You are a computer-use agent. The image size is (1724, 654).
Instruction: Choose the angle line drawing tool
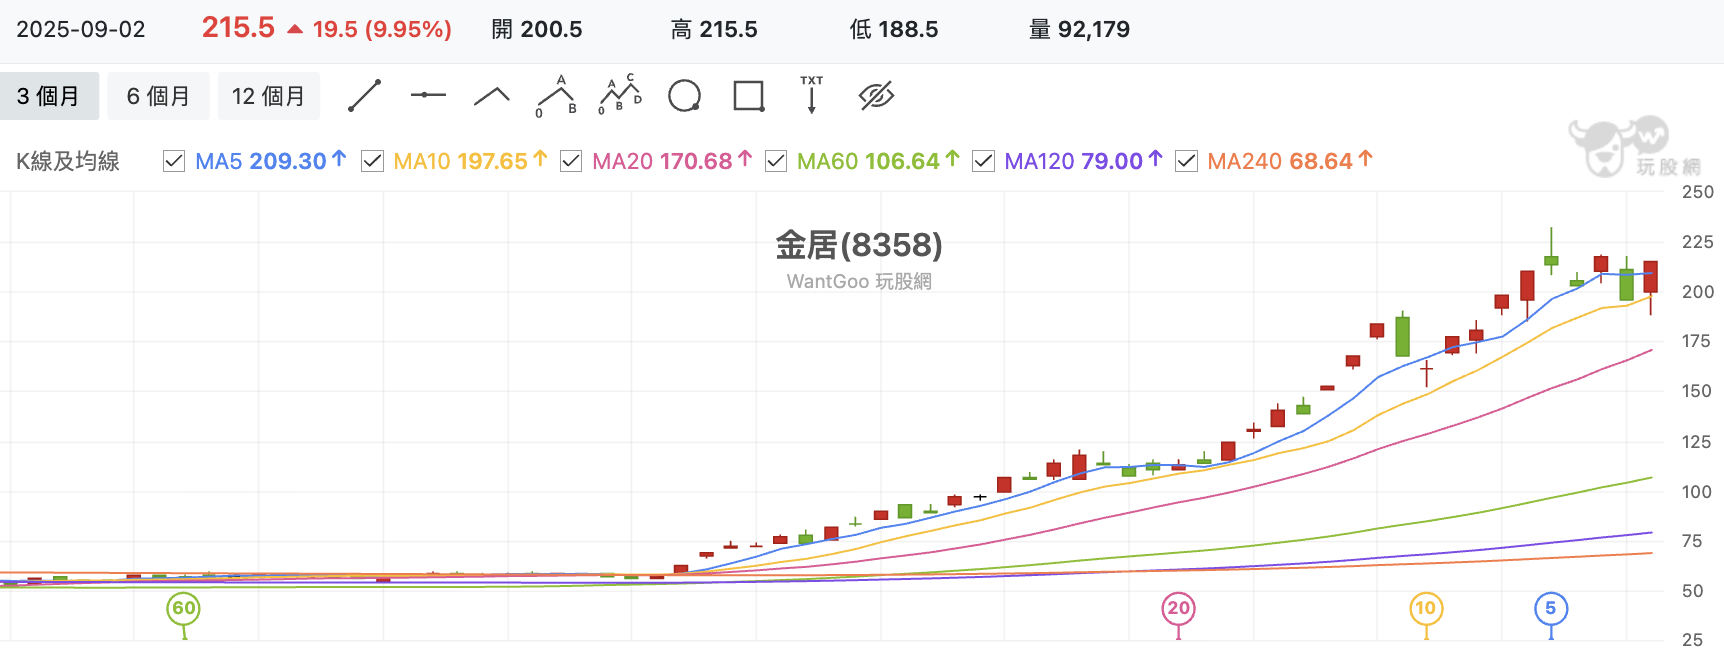click(x=491, y=96)
